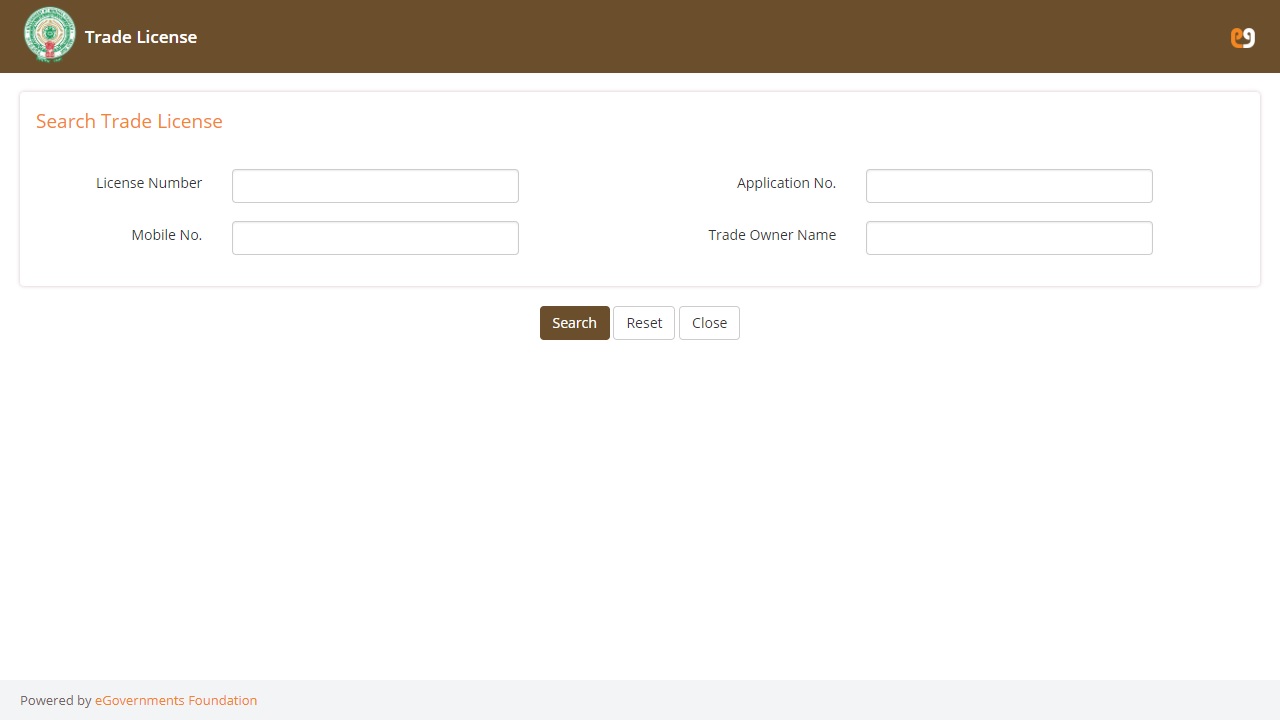Click the License Number label
1280x720 pixels.
(x=149, y=183)
